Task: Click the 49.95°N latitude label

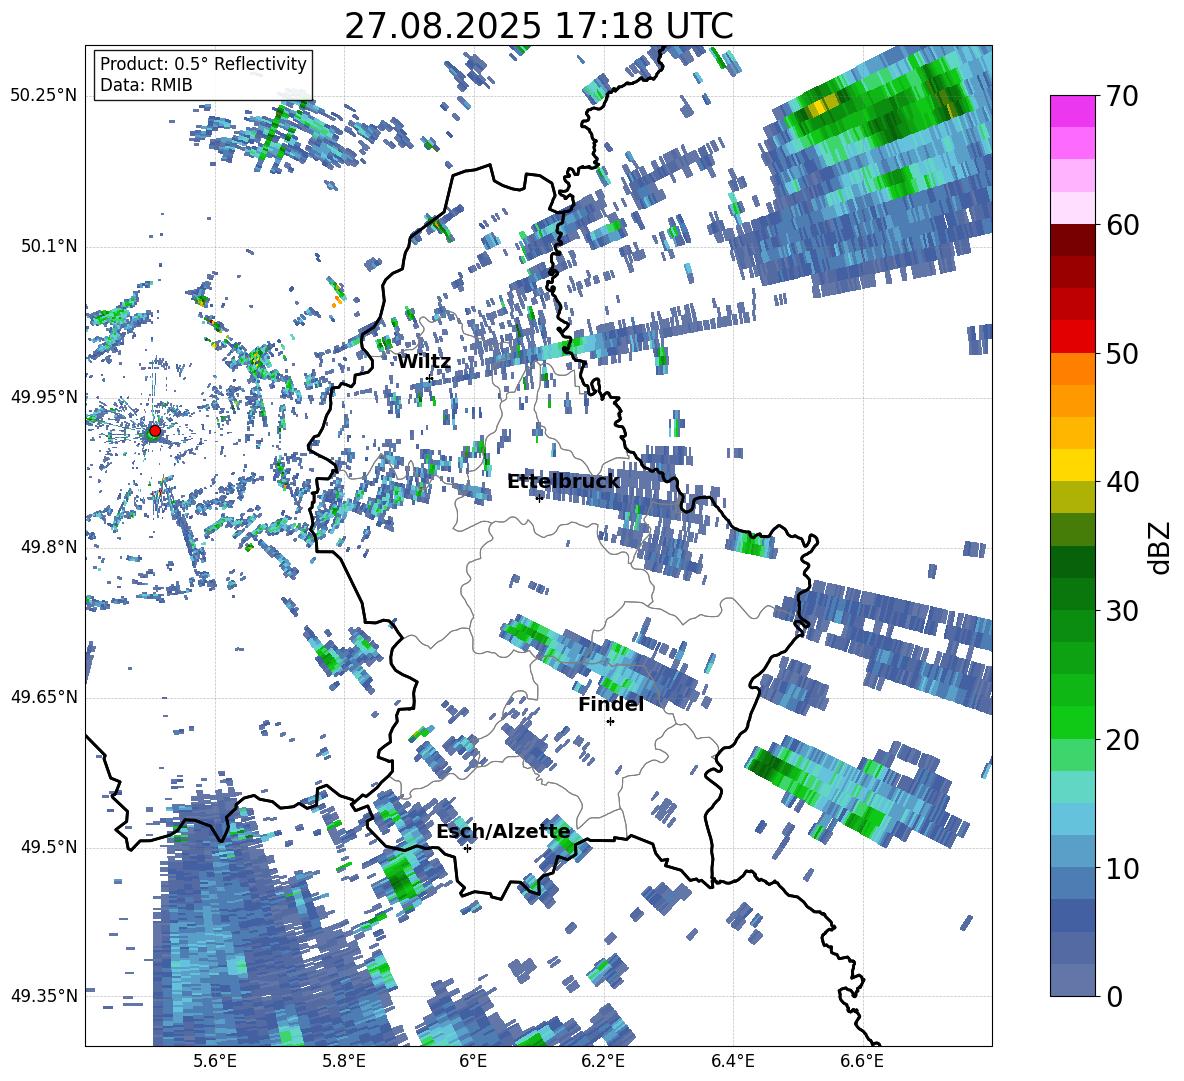Action: [44, 396]
